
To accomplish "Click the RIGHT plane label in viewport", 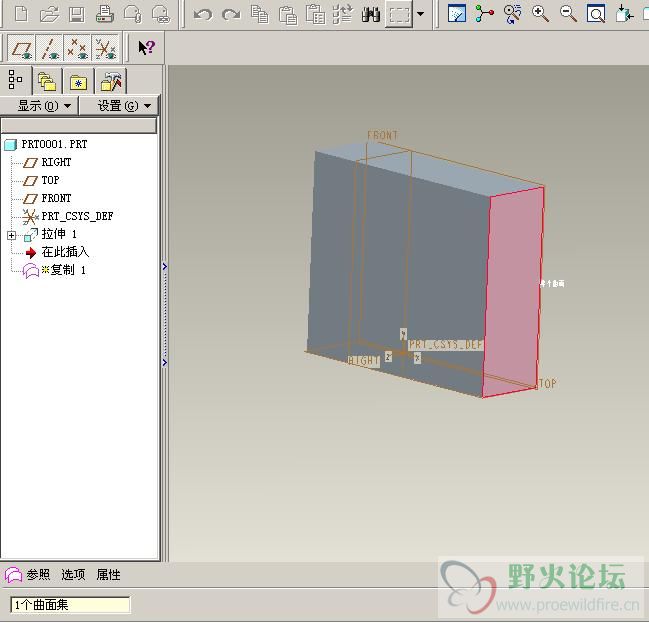I will [x=363, y=361].
